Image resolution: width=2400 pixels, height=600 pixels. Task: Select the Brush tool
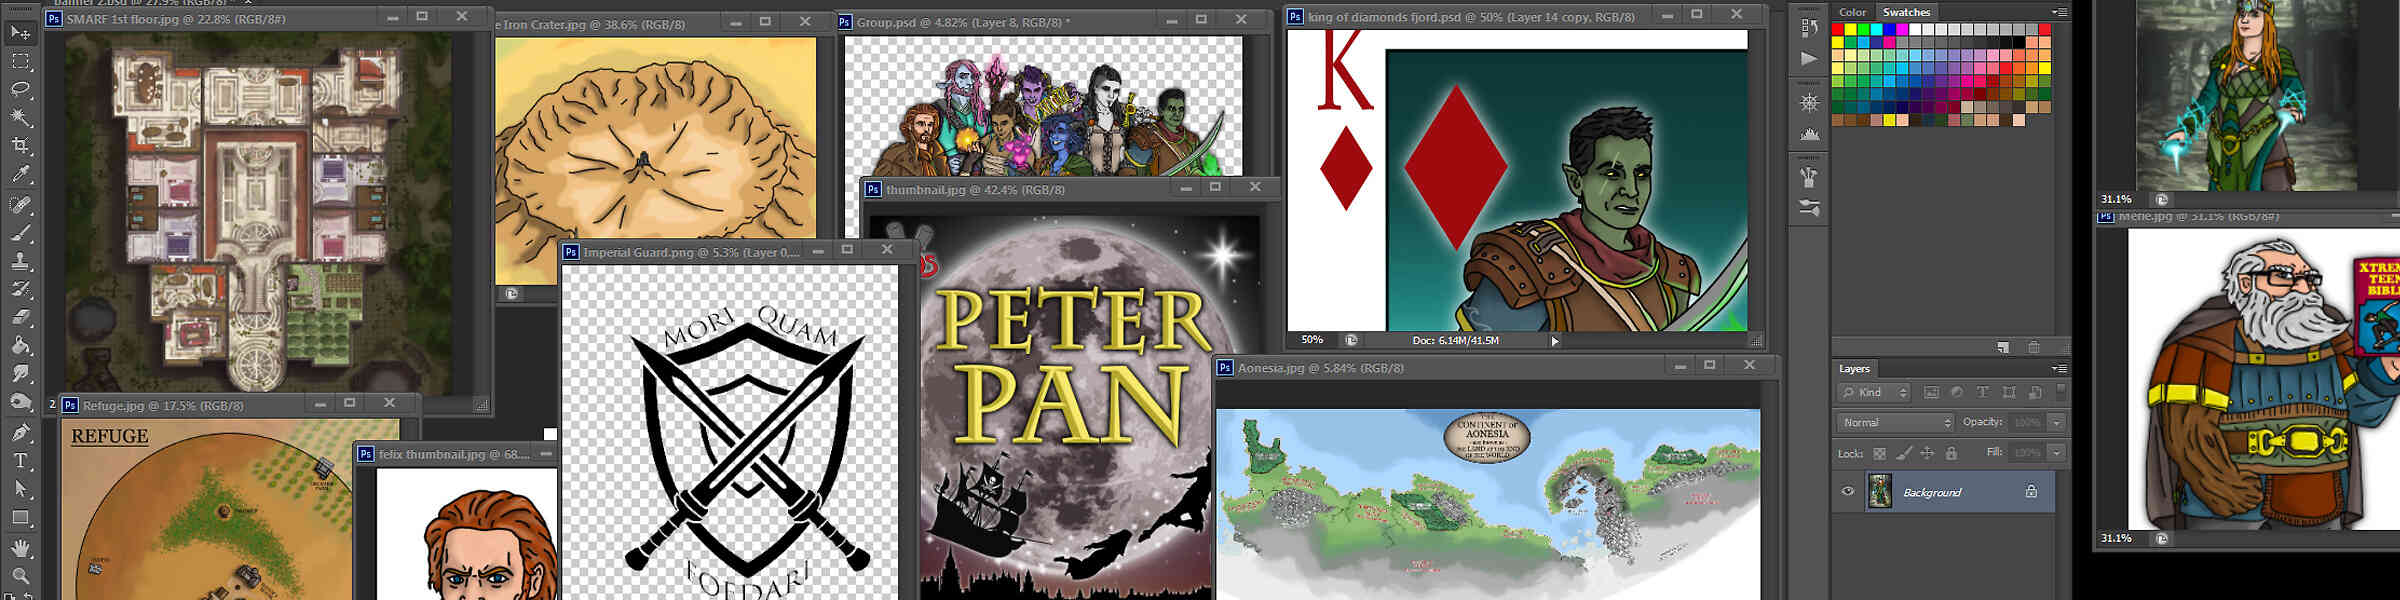tap(20, 232)
